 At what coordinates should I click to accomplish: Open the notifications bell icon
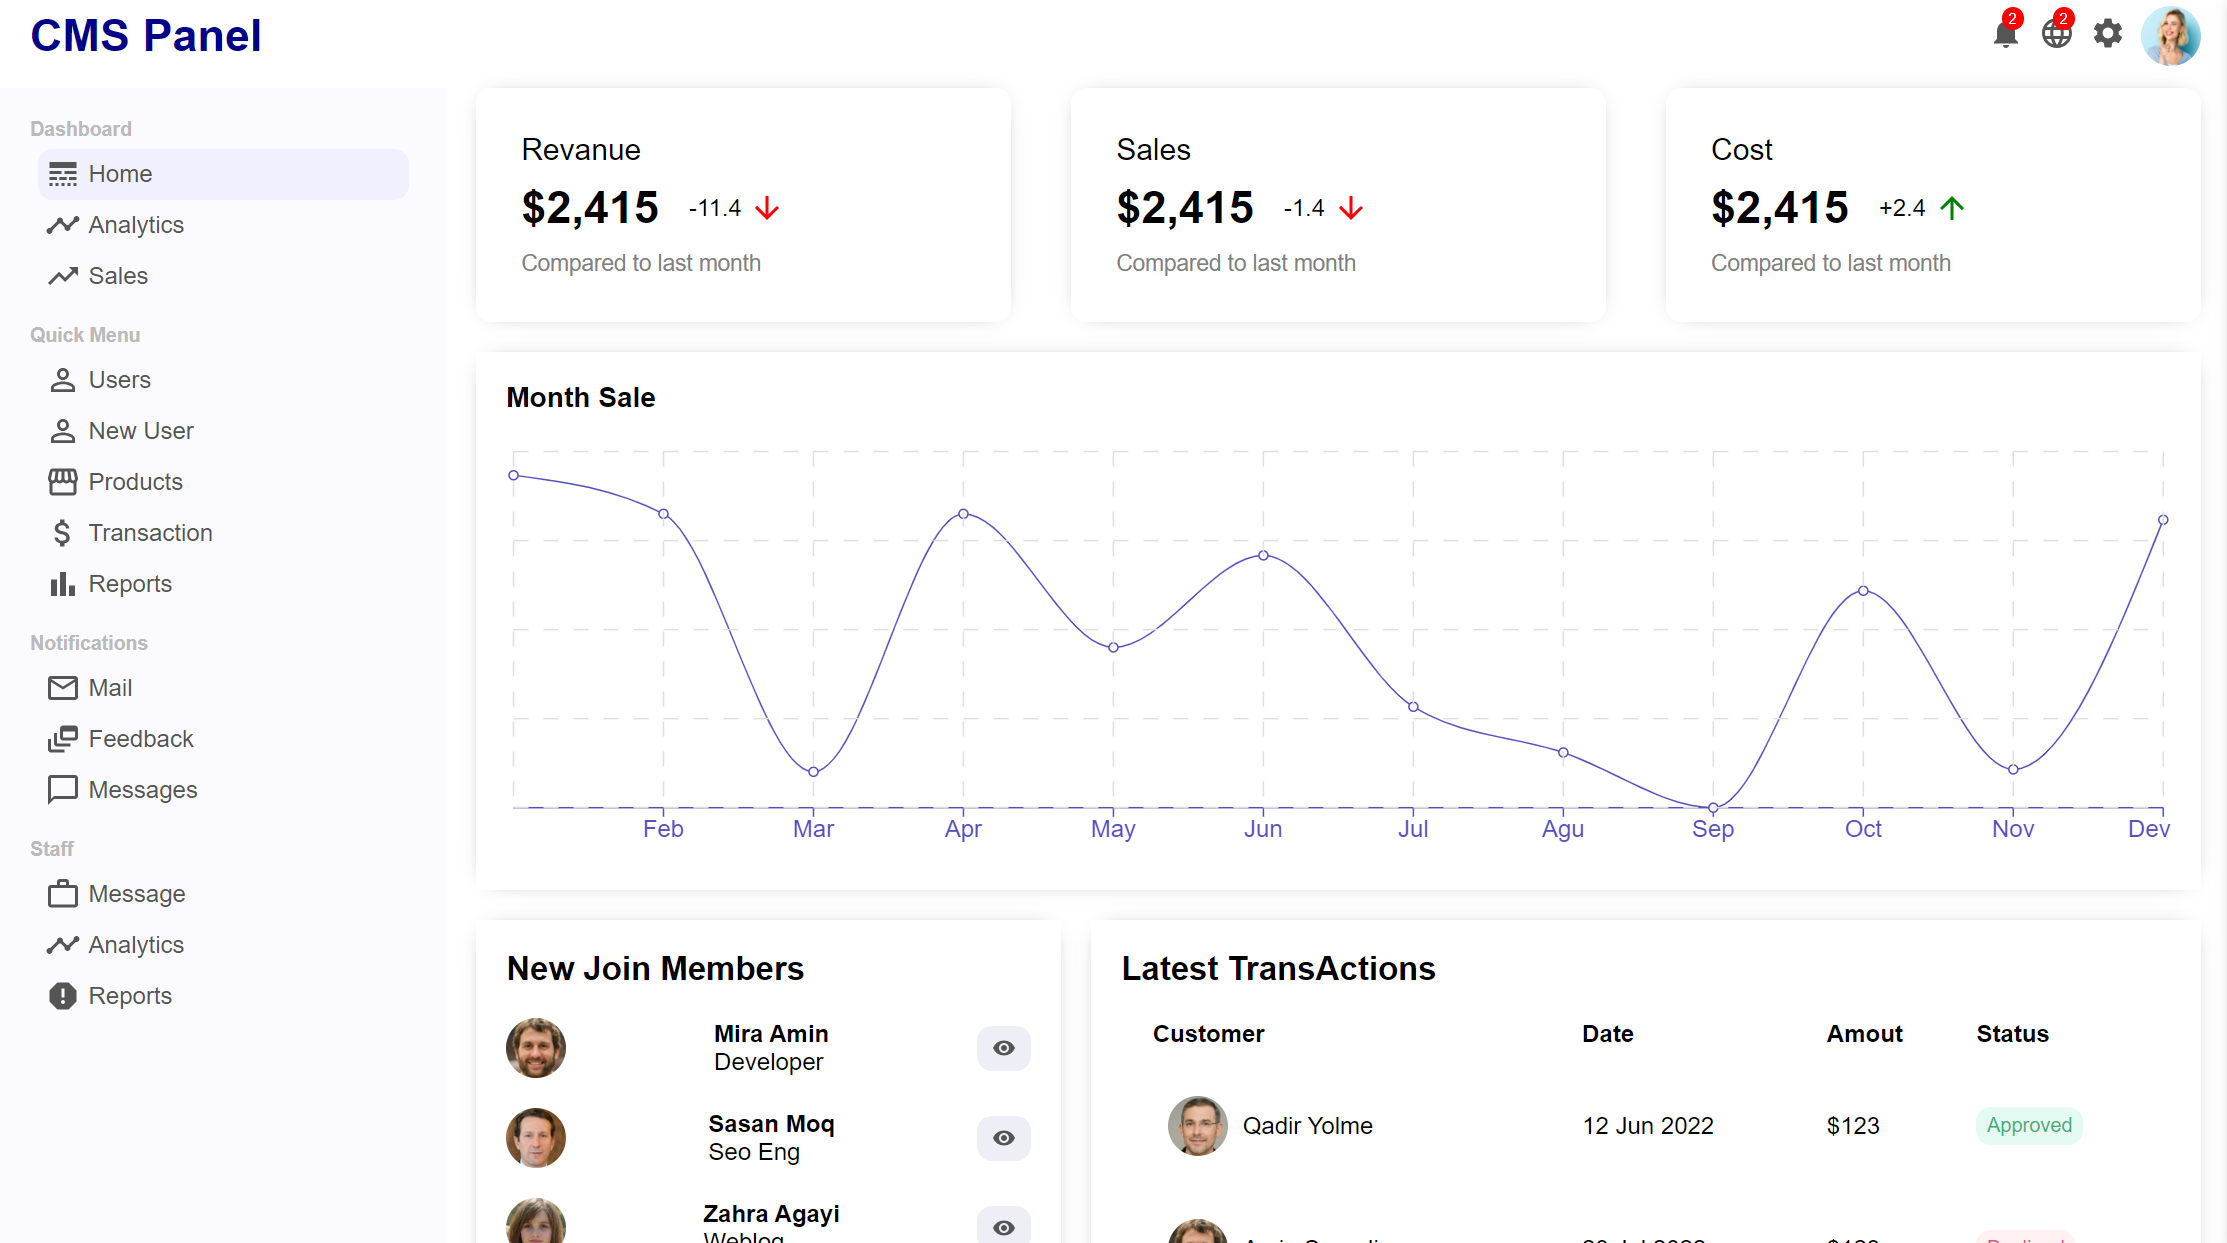coord(2006,34)
